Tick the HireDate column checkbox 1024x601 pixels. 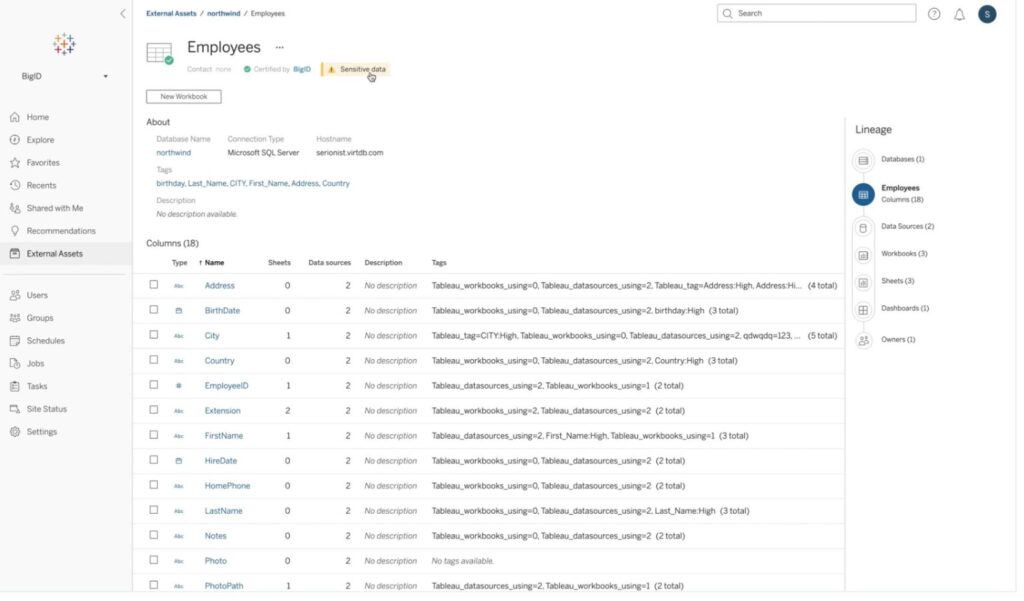click(154, 460)
